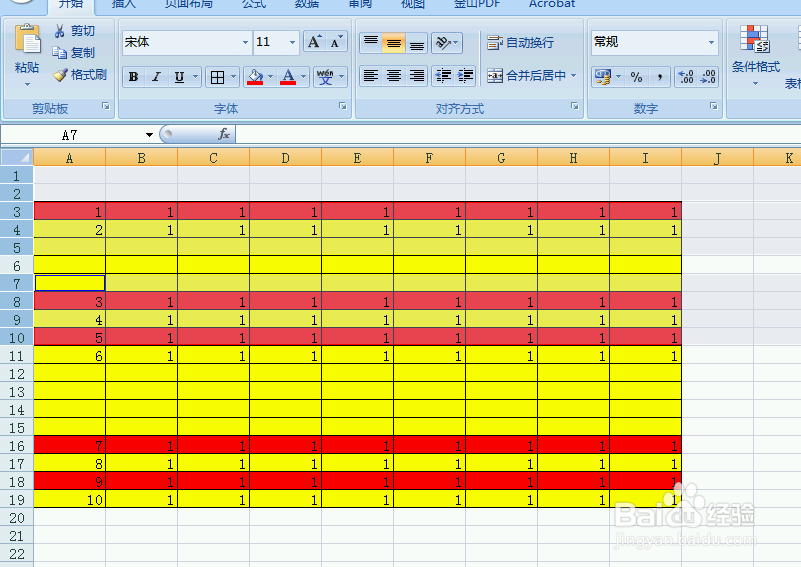Click cell A11 containing 6

tap(70, 355)
